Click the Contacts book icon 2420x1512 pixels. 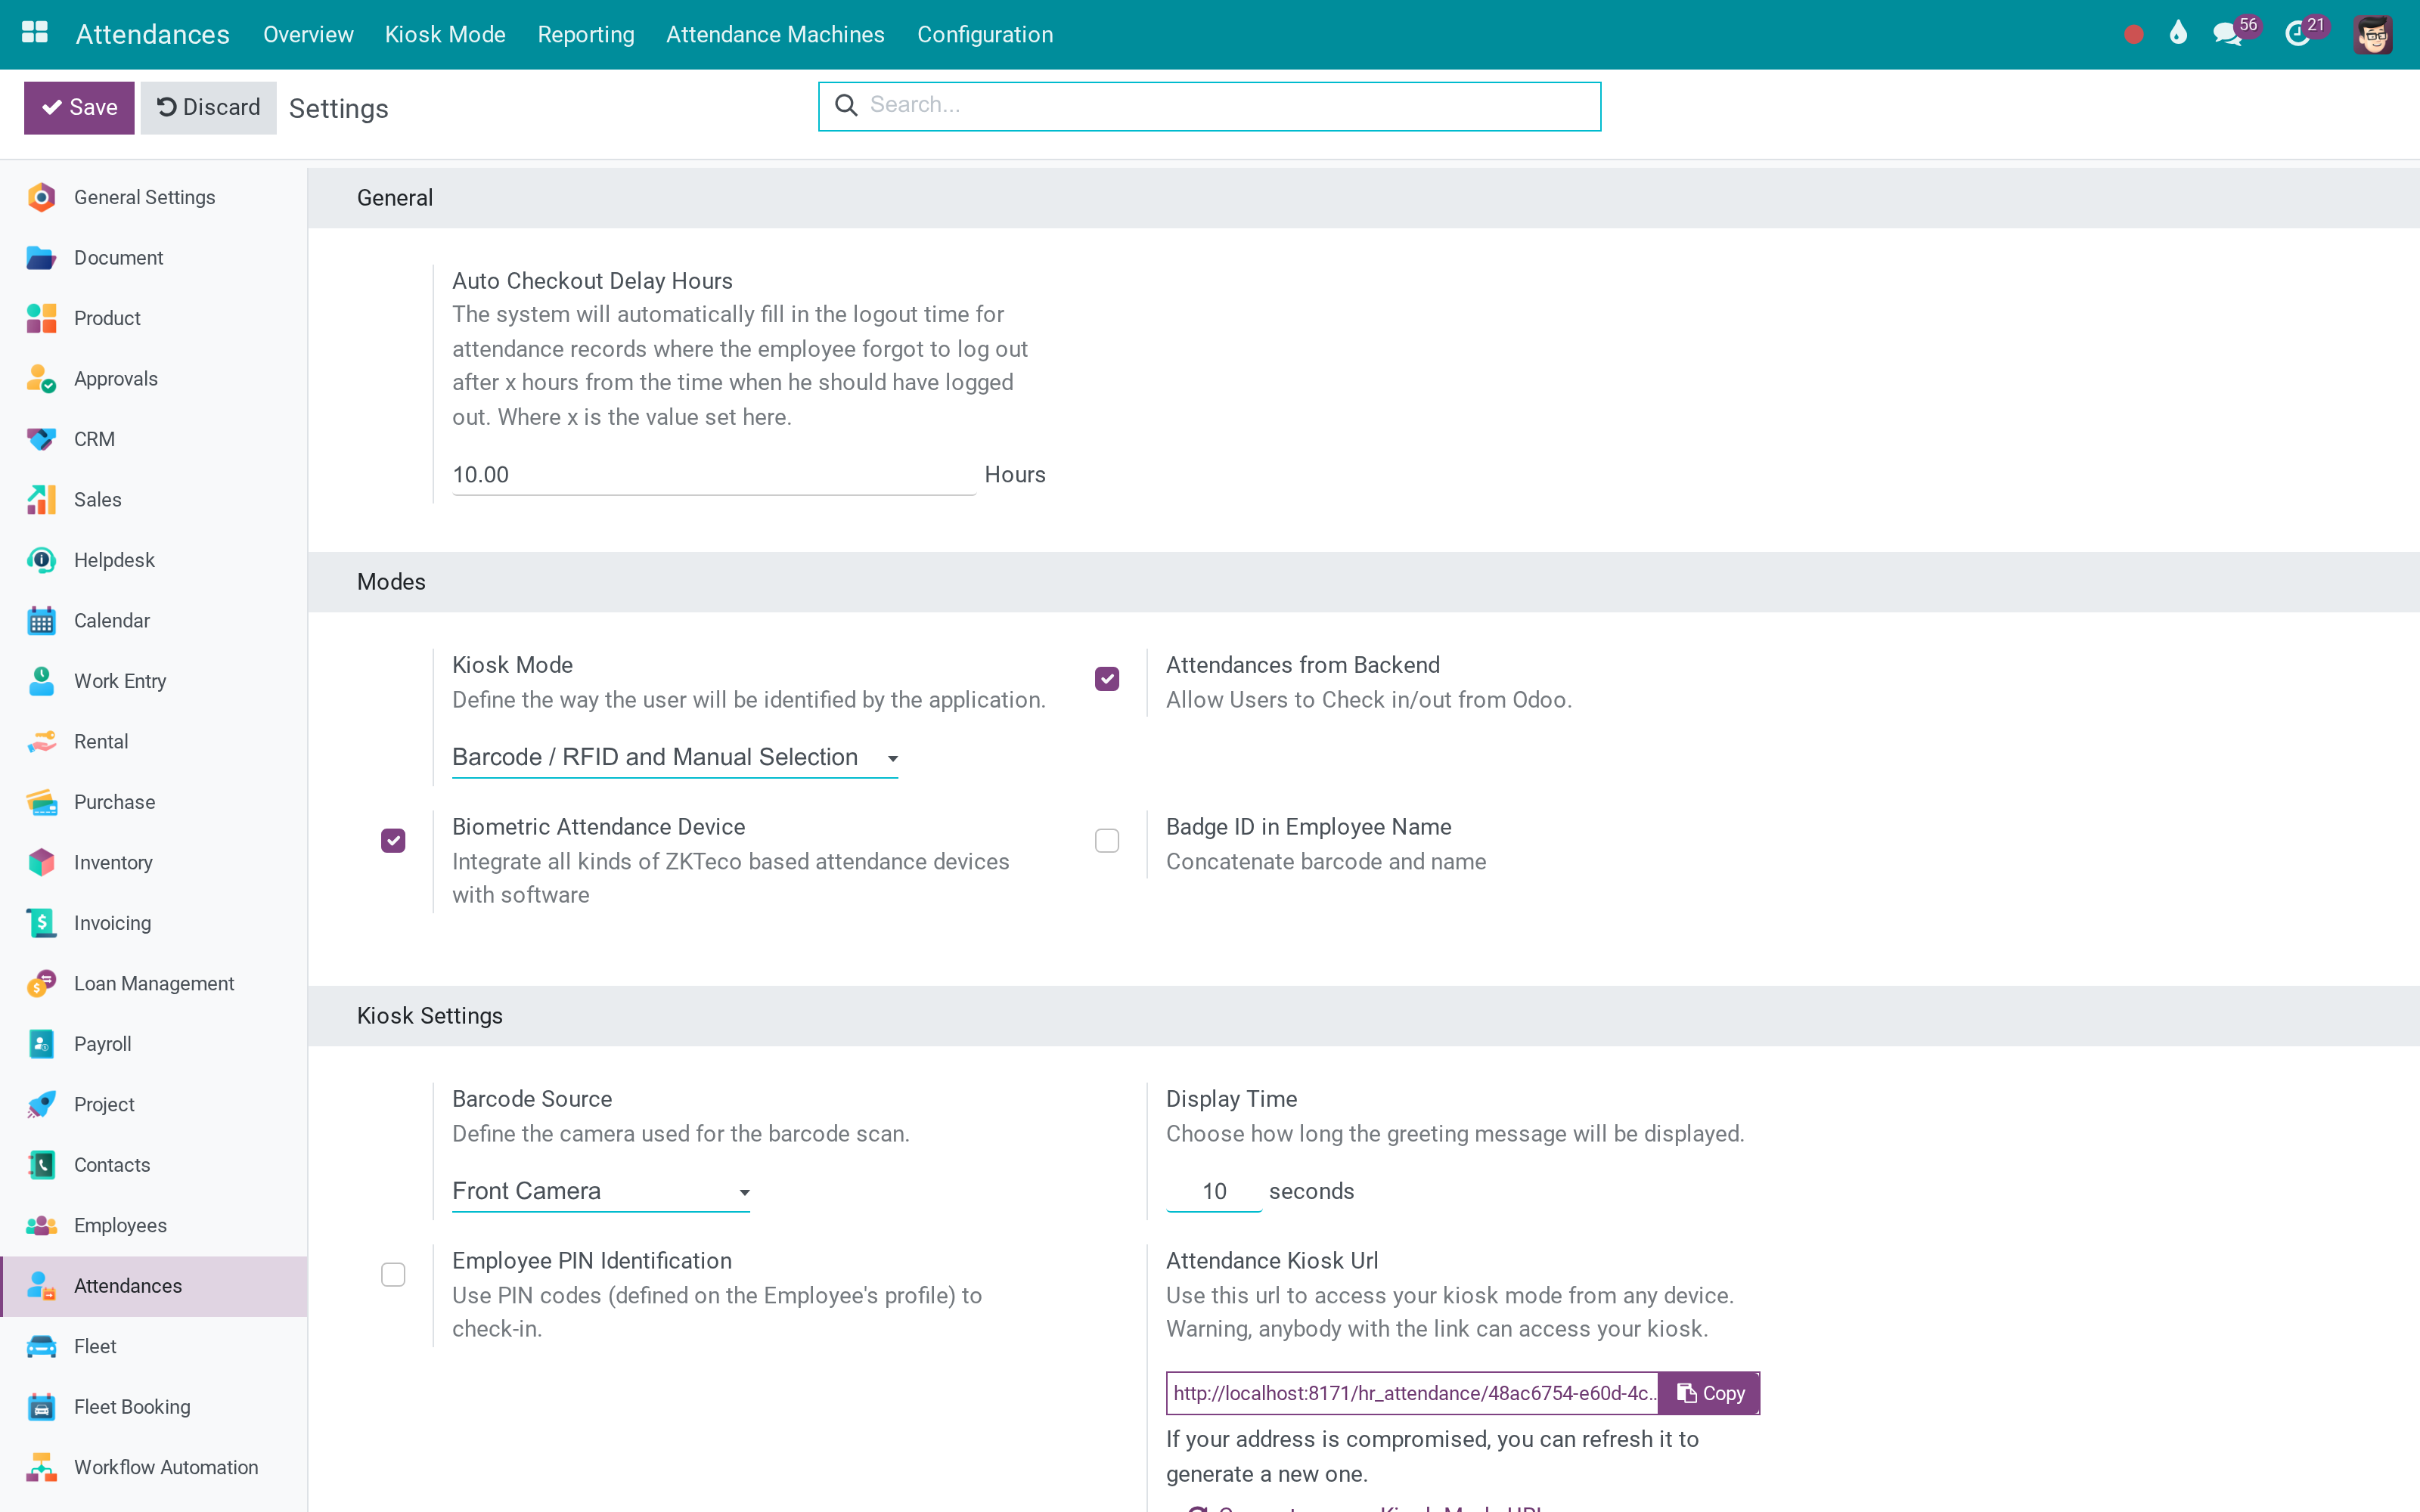[x=41, y=1165]
